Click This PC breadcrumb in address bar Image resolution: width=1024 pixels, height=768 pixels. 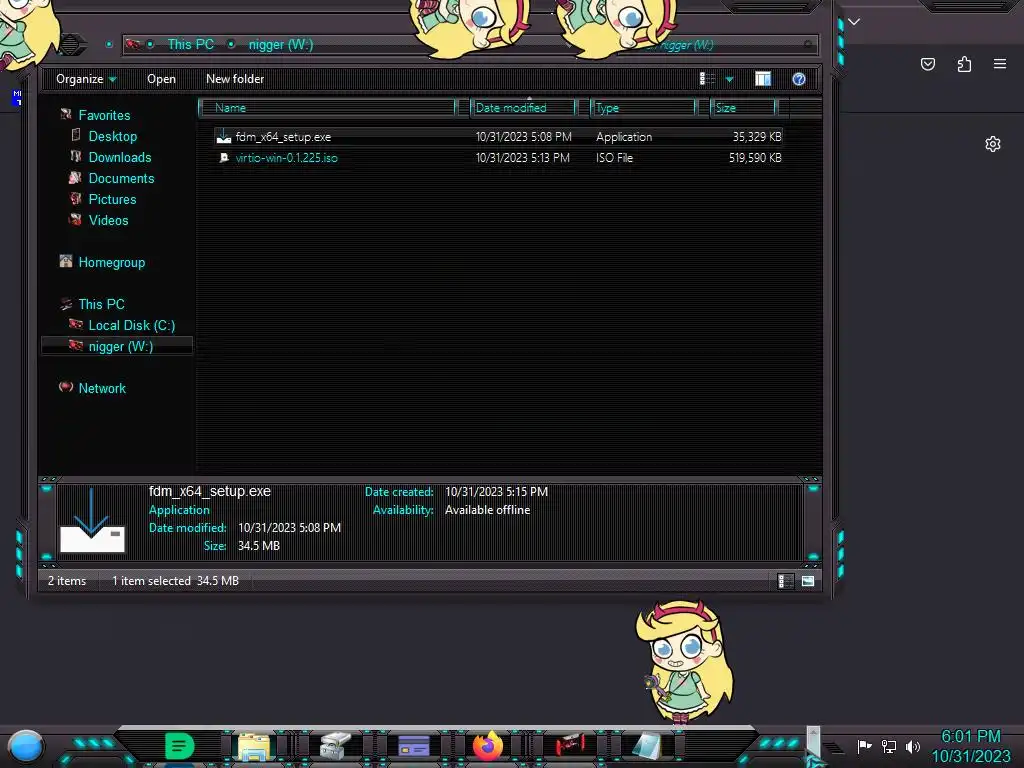pyautogui.click(x=190, y=44)
